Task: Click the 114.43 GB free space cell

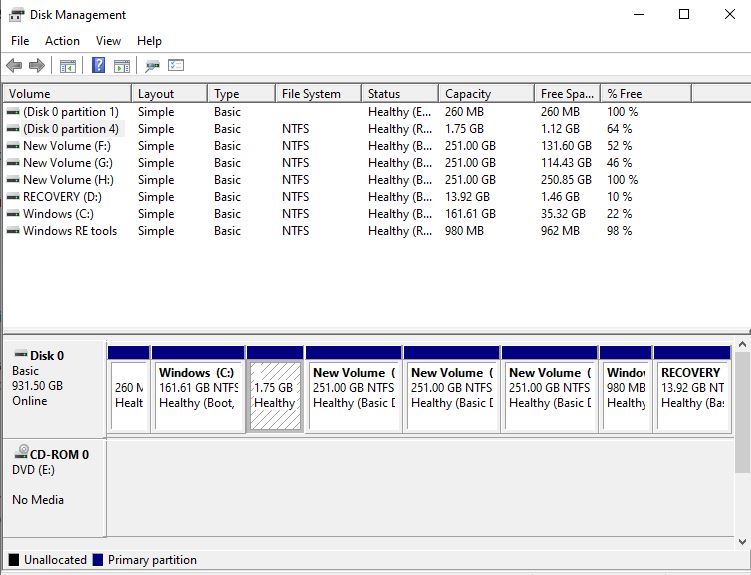Action: coord(566,163)
